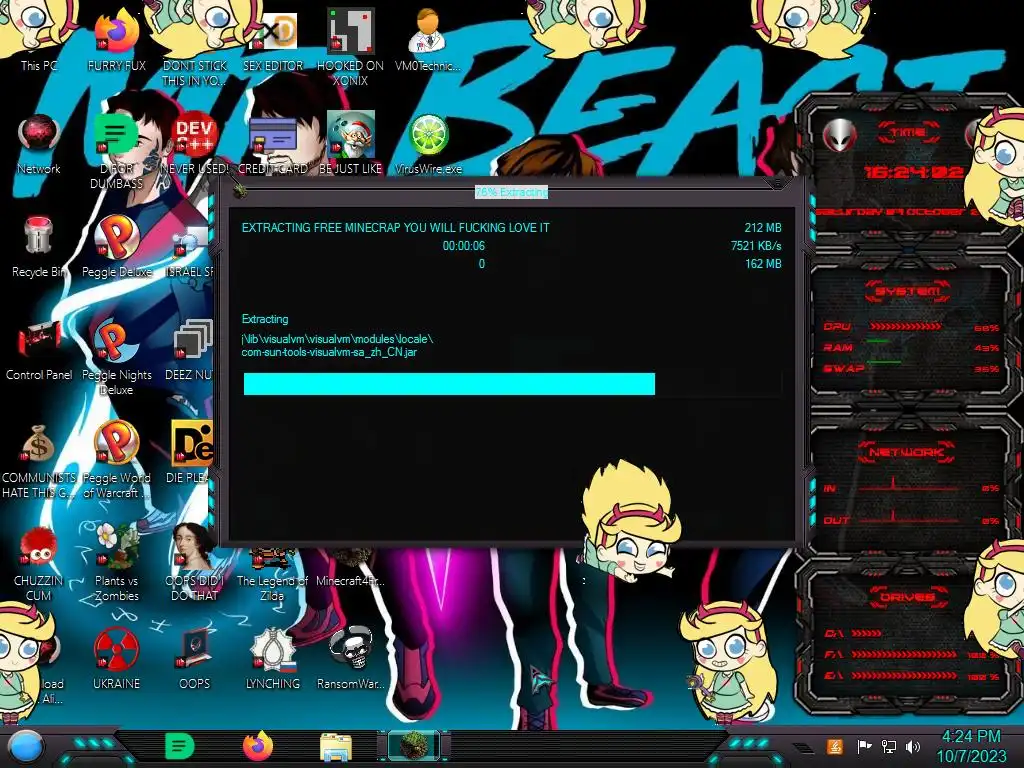This screenshot has width=1024, height=768.
Task: Click the 16:24:02 clock display in widget
Action: coord(913,172)
